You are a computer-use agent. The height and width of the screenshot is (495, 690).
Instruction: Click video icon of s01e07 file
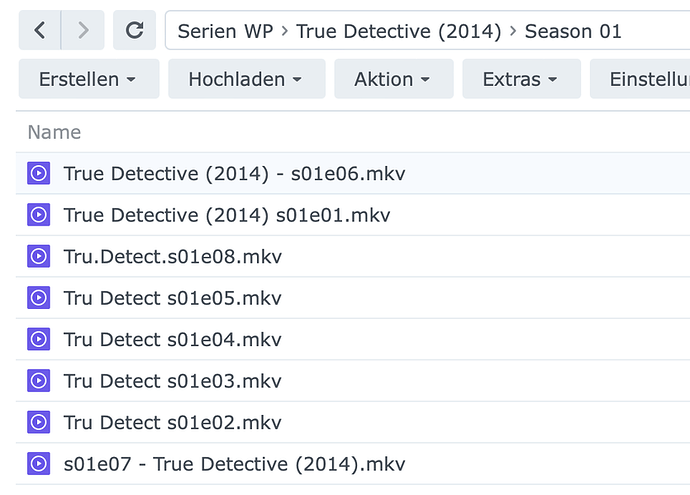tap(38, 464)
